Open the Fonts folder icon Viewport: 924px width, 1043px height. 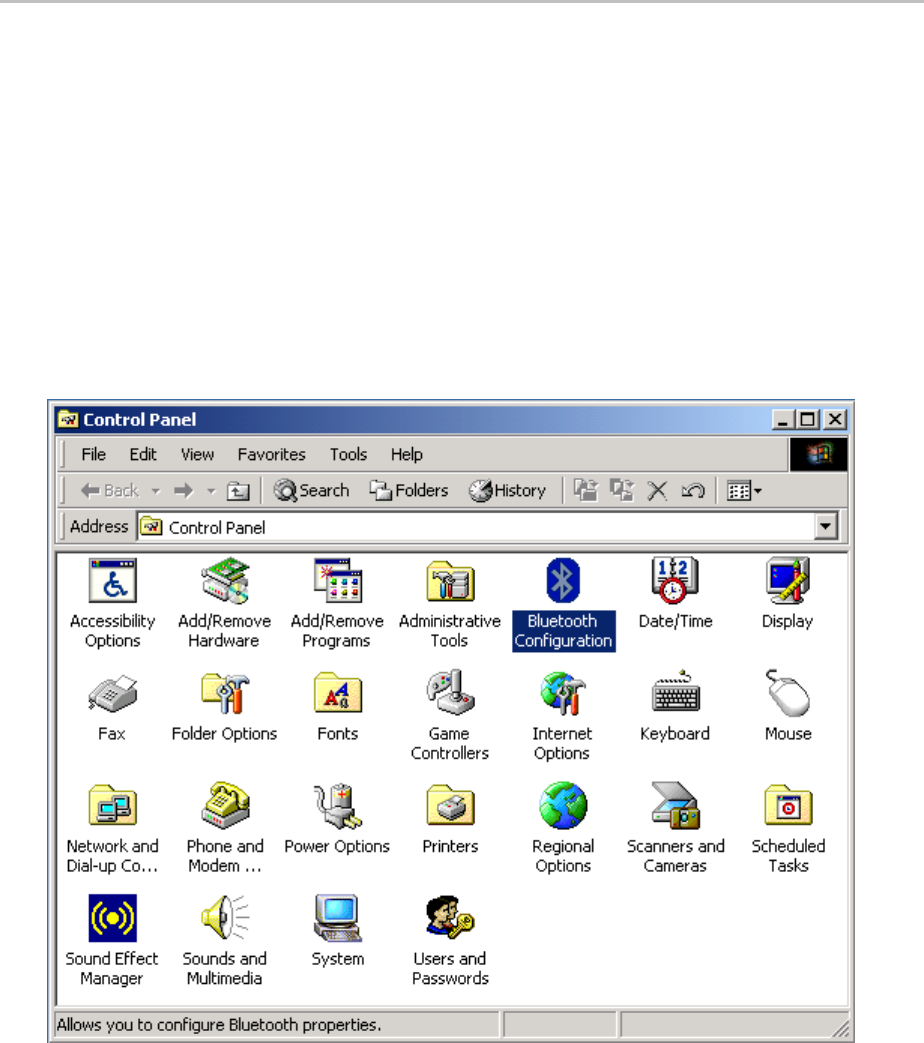tap(337, 694)
